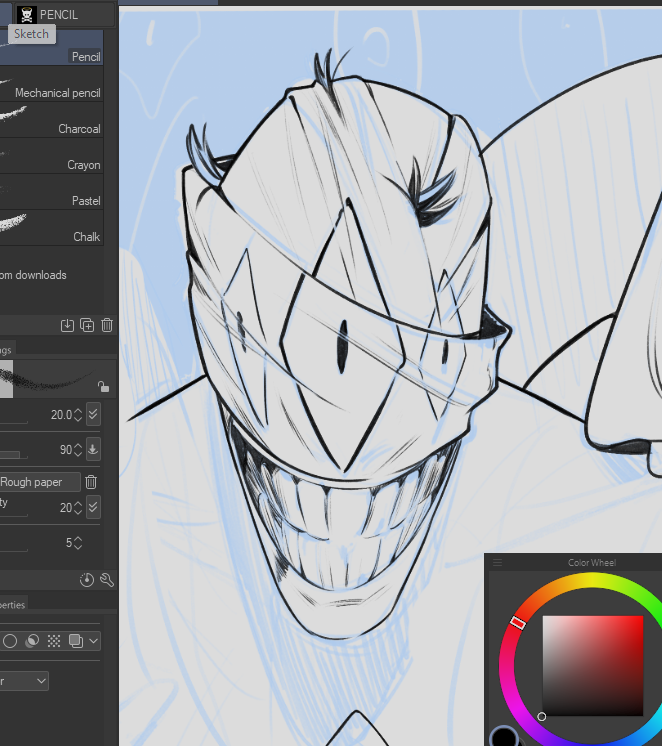Click the import sub tool icon

pos(67,325)
